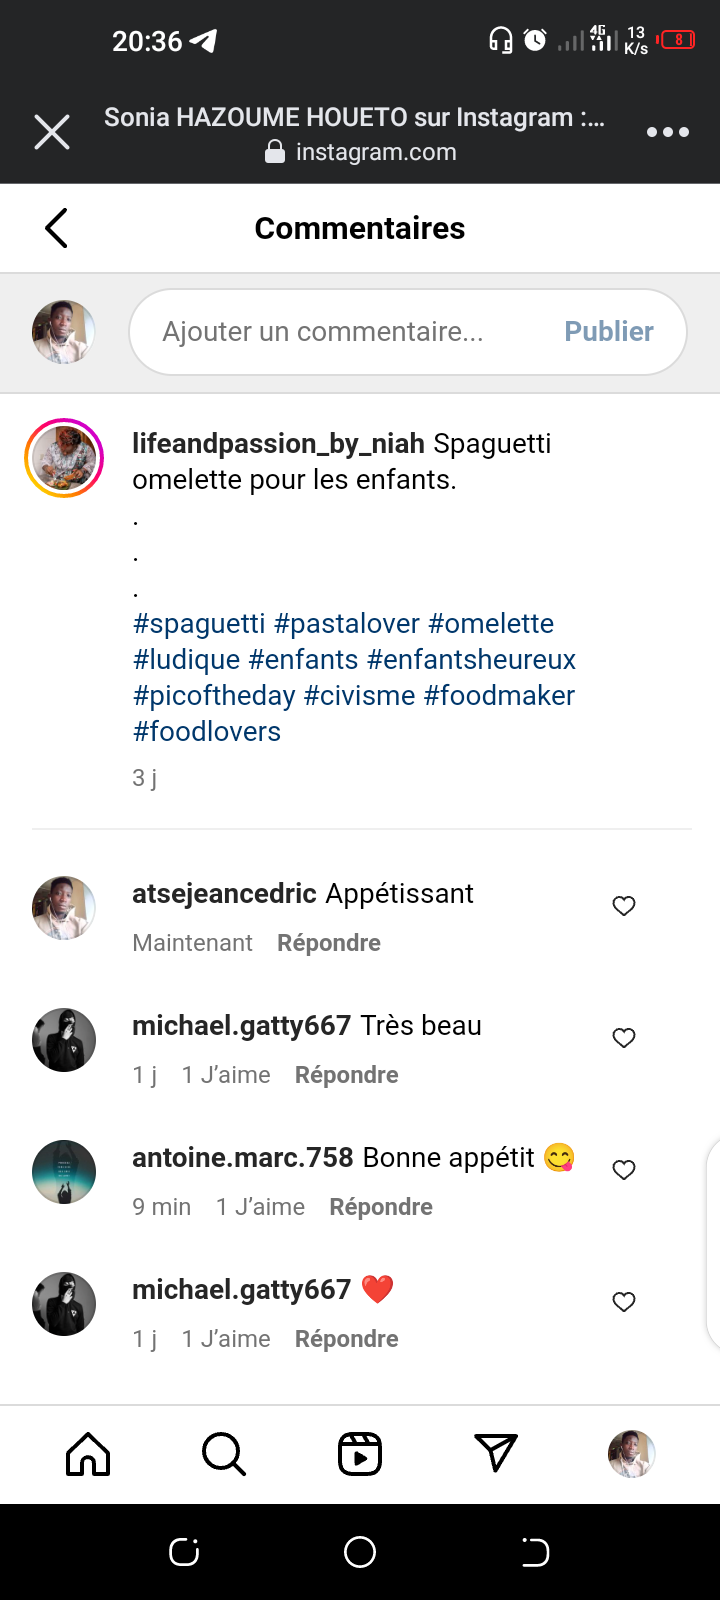
Task: Open the Reels icon in bottom bar
Action: click(360, 1454)
